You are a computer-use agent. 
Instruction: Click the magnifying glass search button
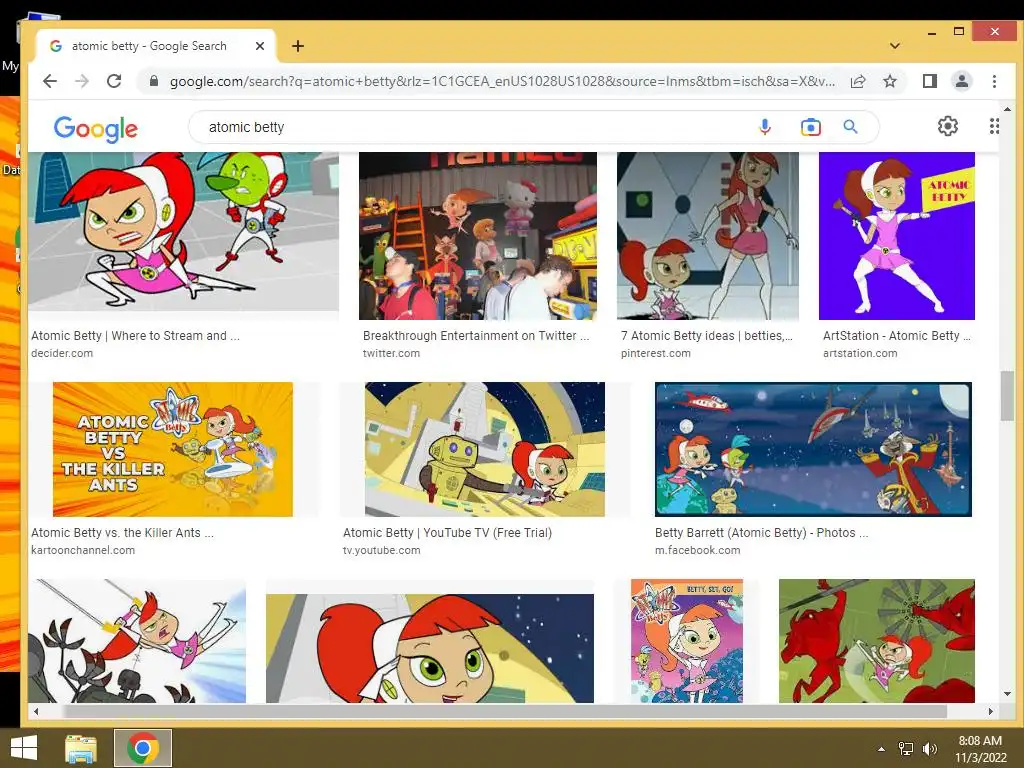pyautogui.click(x=850, y=127)
